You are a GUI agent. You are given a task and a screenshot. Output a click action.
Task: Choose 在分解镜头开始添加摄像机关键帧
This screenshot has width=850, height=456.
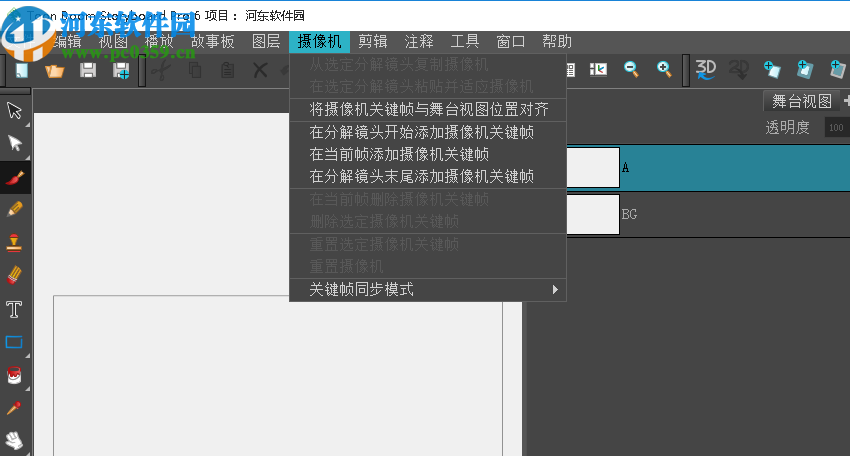[x=428, y=132]
